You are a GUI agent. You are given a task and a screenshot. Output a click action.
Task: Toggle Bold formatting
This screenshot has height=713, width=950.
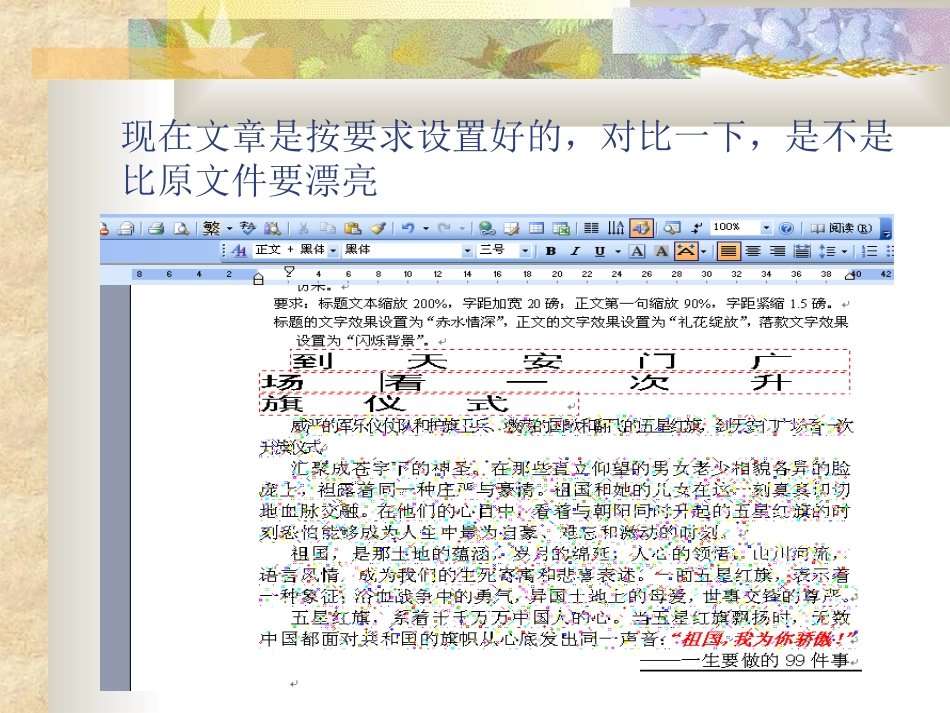551,251
